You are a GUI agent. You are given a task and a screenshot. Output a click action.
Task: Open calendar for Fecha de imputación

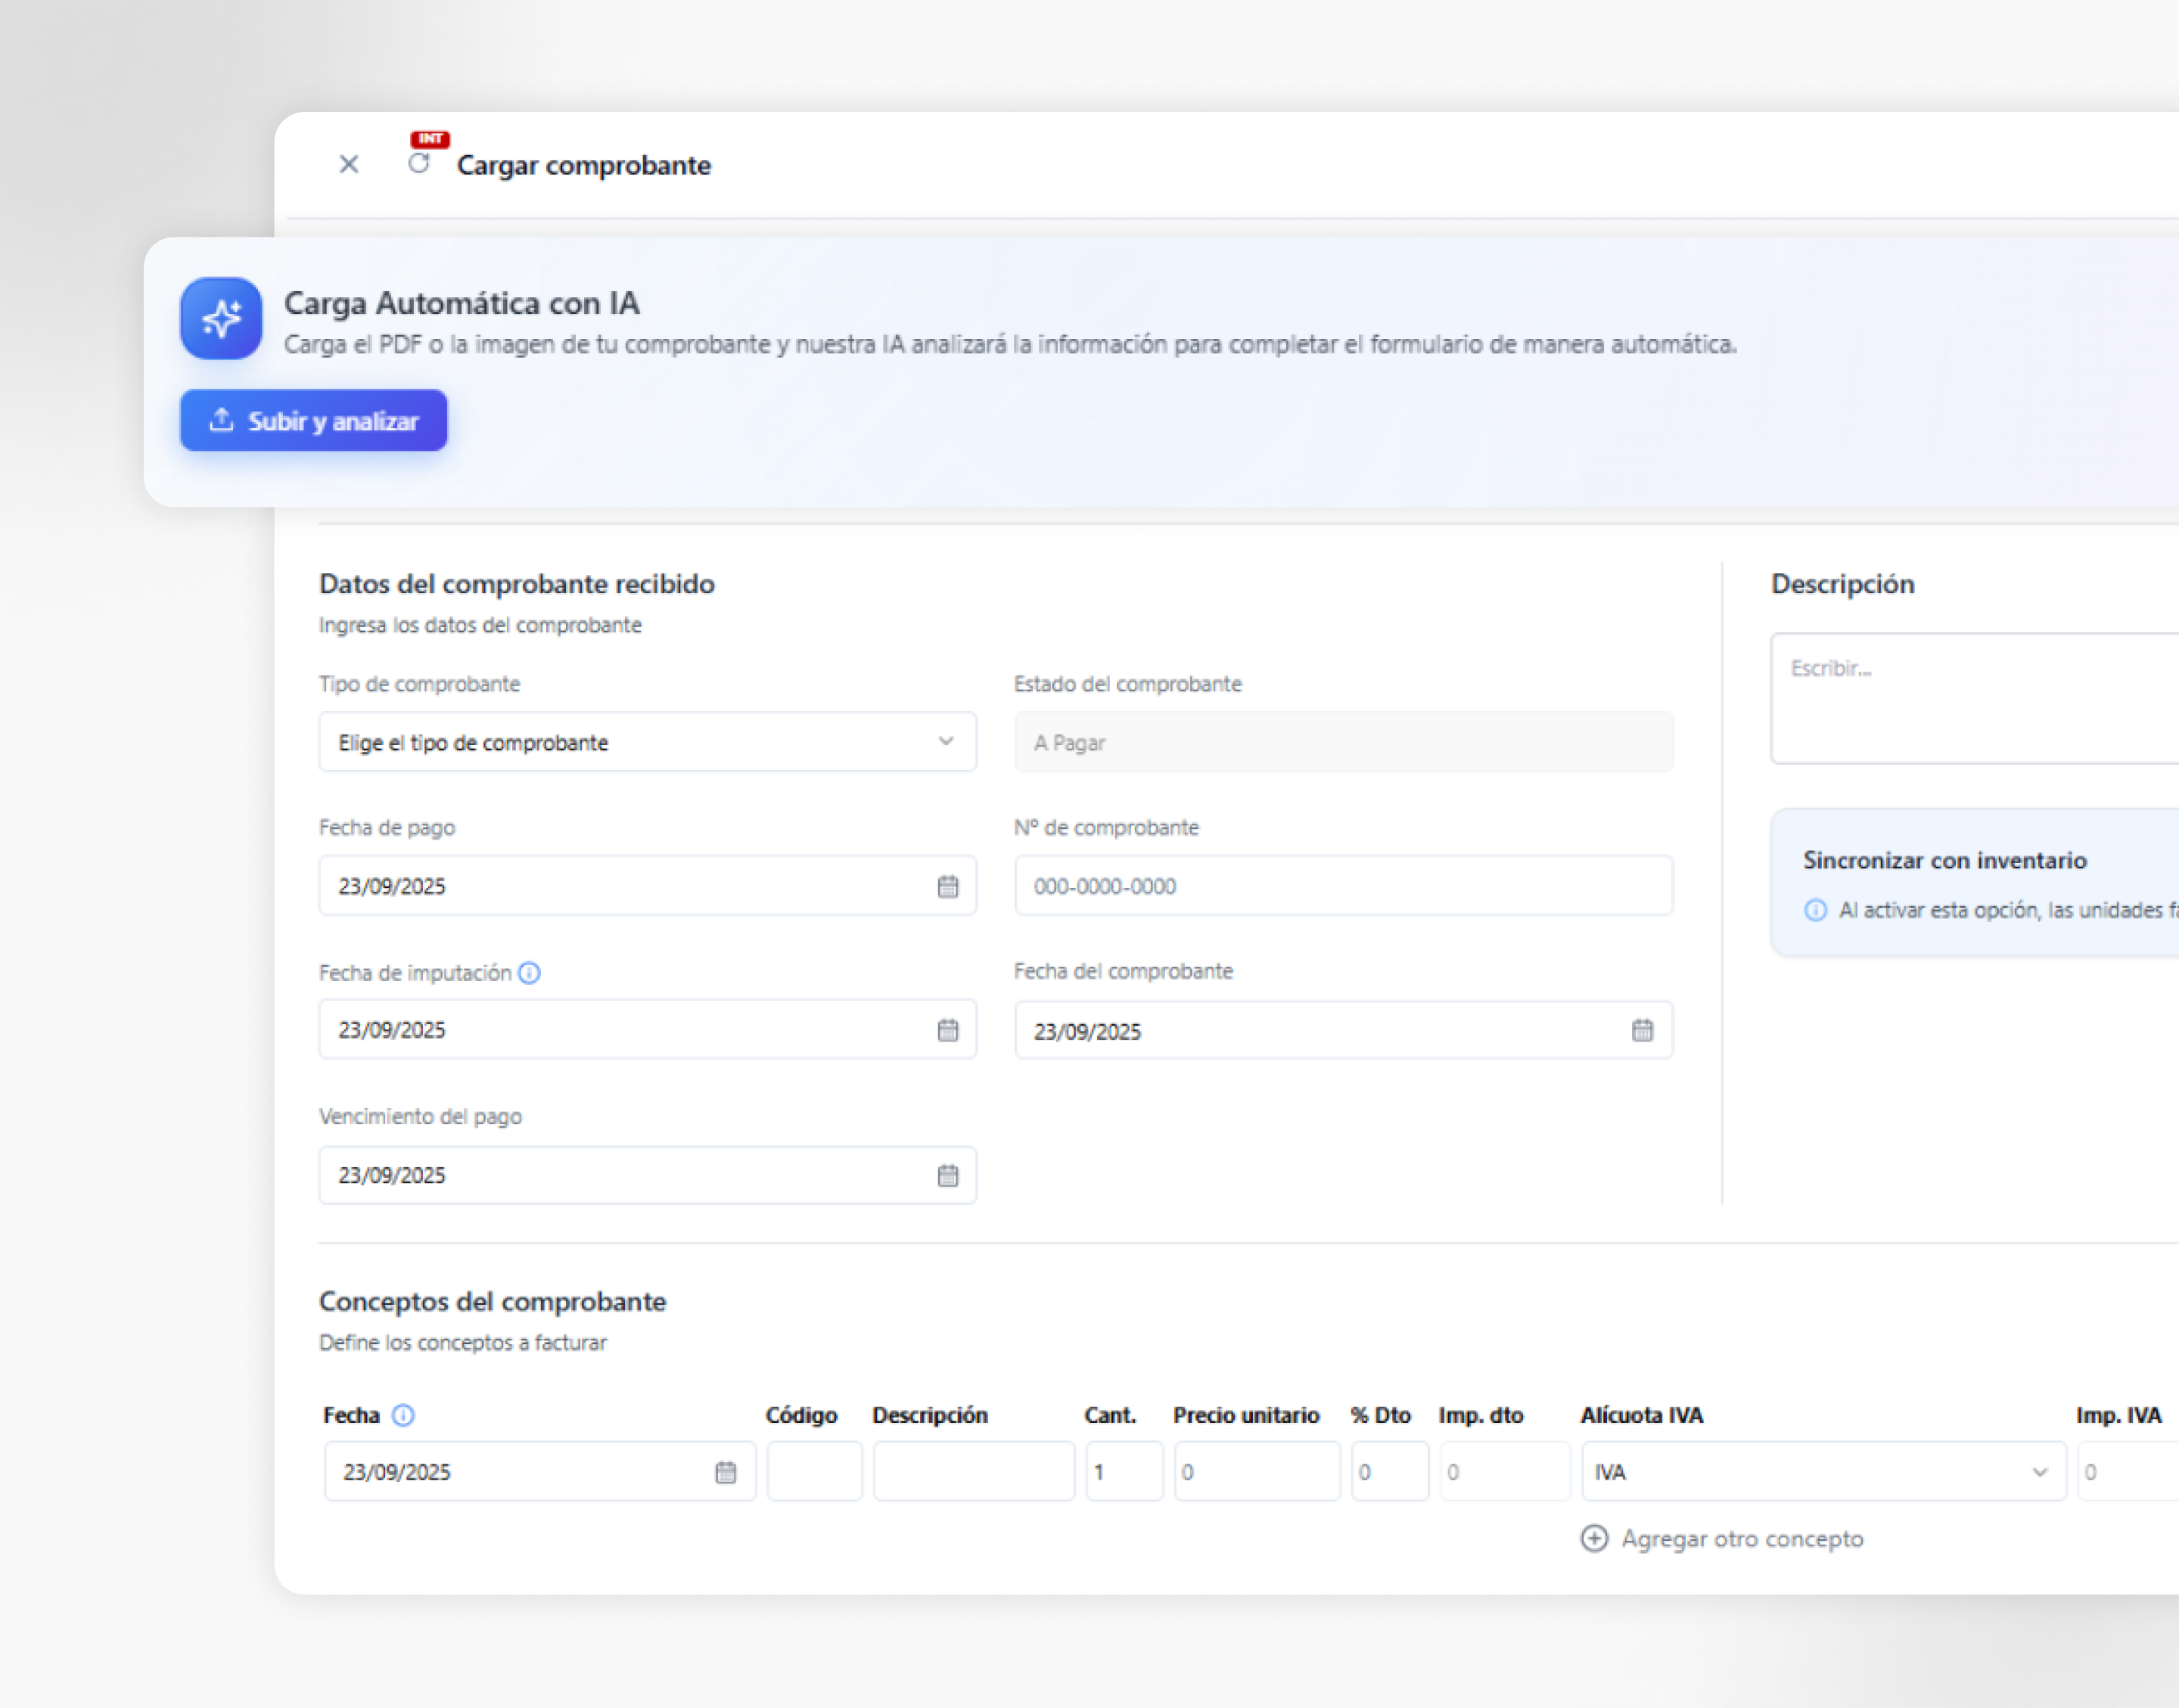coord(947,1030)
